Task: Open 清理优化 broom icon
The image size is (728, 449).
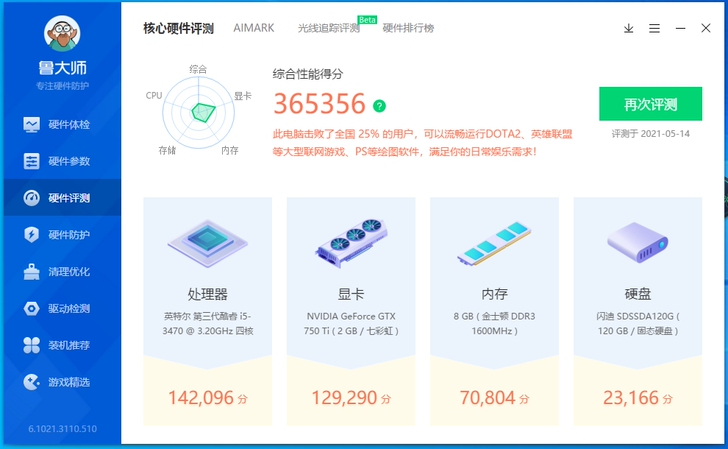Action: tap(32, 272)
